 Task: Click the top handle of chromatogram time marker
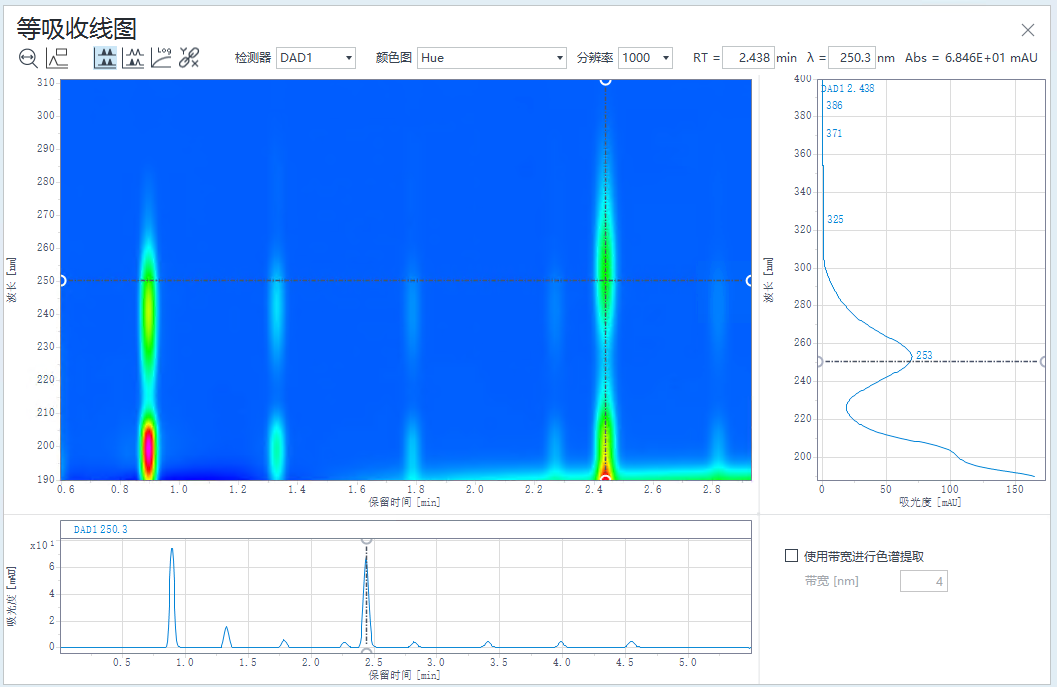366,539
